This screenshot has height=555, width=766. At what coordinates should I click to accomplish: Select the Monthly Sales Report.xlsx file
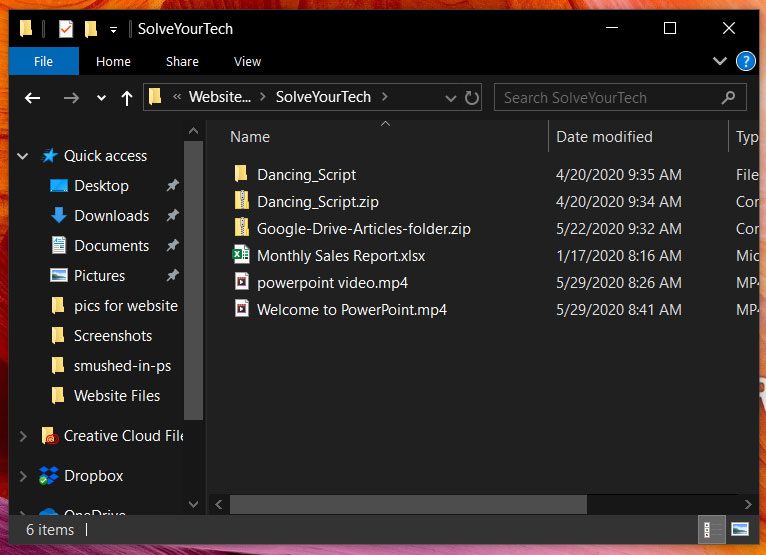point(340,256)
